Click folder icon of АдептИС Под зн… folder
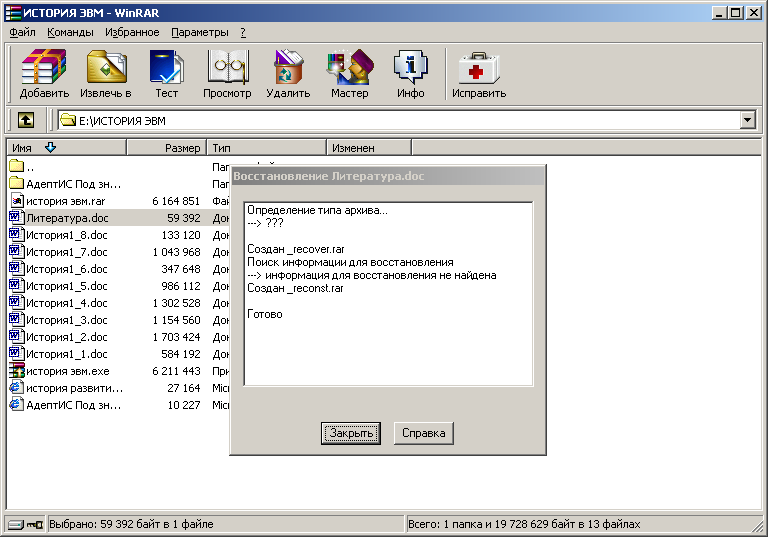The image size is (768, 537). (x=16, y=183)
